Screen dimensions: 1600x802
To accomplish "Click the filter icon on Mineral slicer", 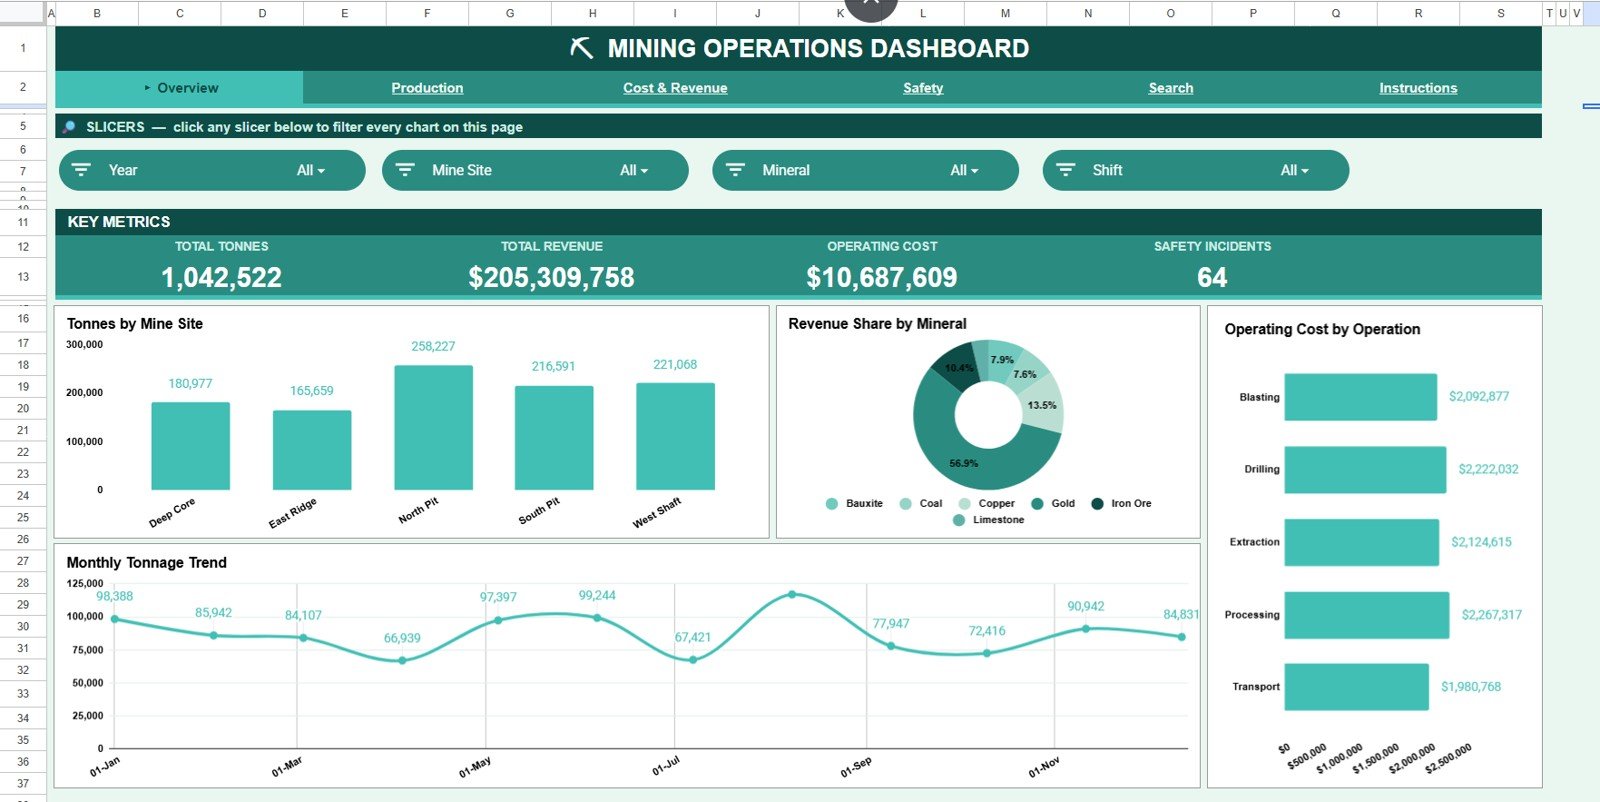I will coord(735,170).
